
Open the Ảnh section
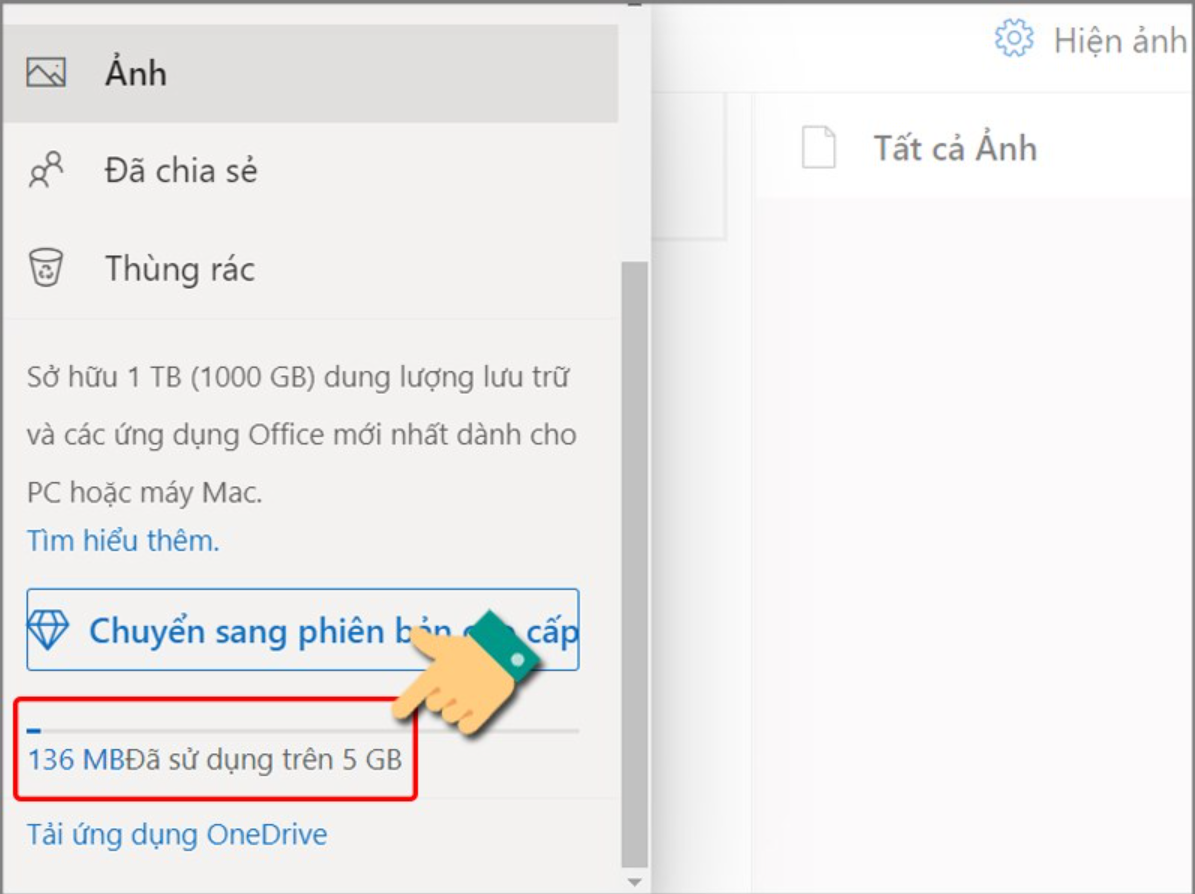point(310,73)
